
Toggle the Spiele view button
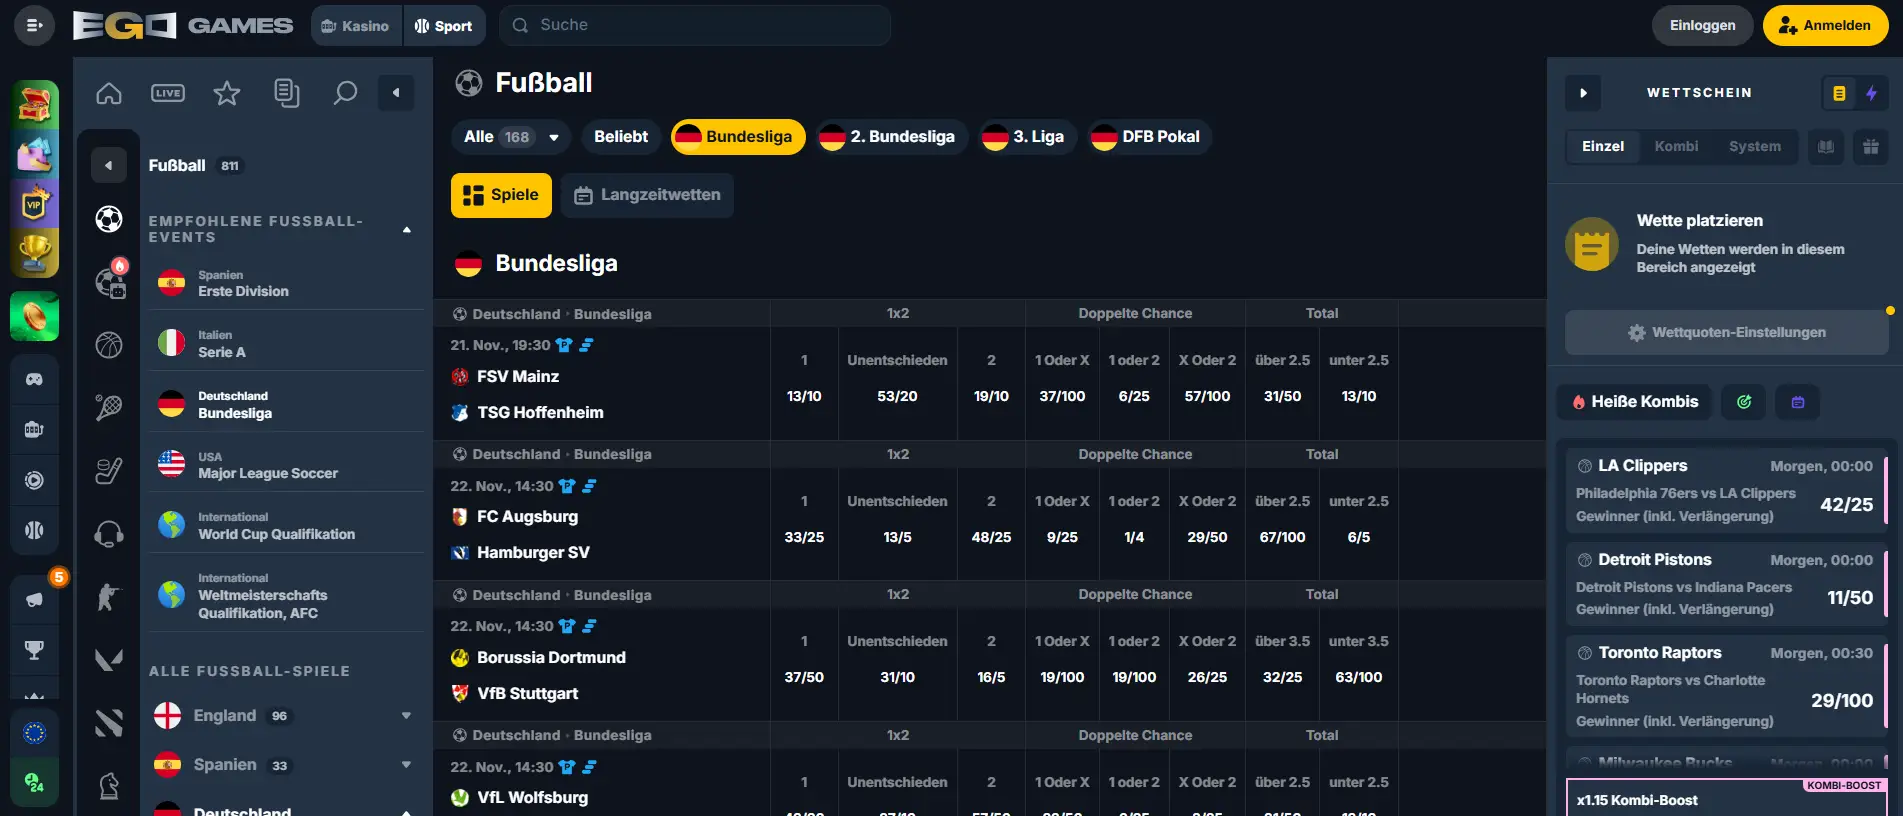501,195
